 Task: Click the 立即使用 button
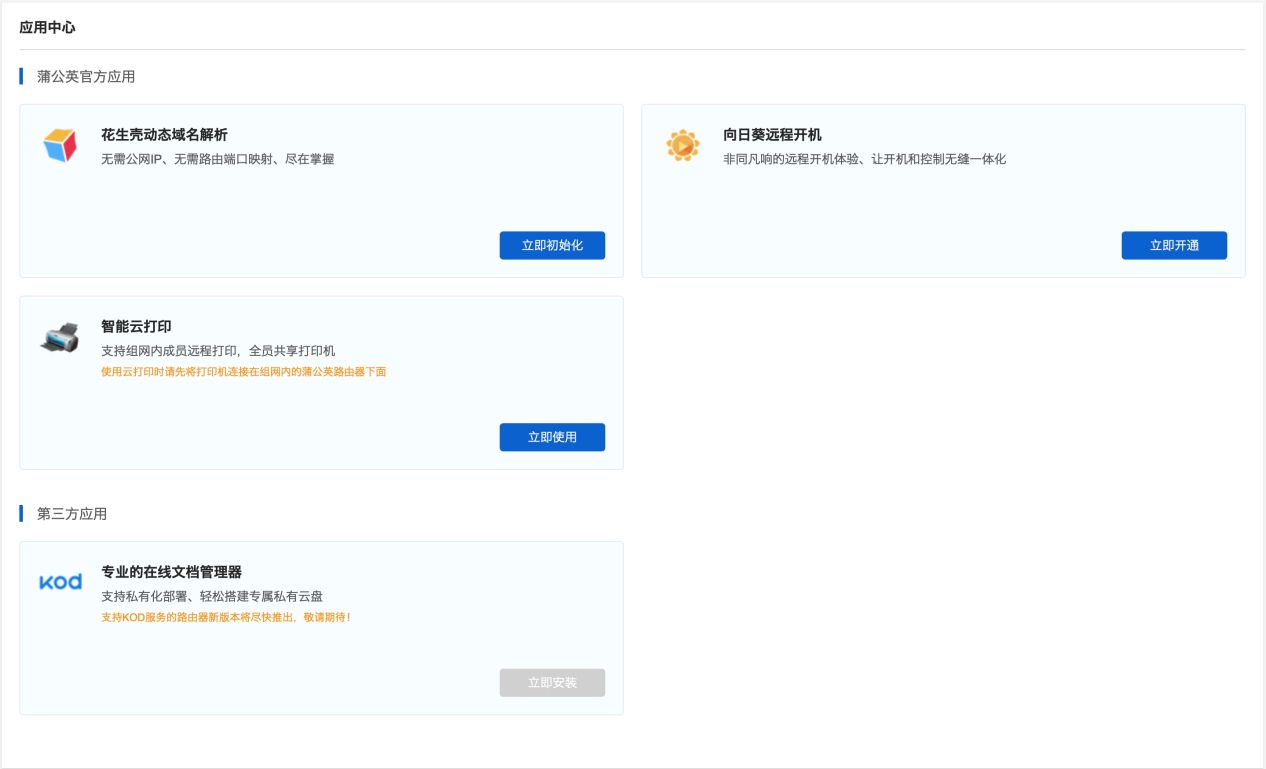[x=552, y=437]
